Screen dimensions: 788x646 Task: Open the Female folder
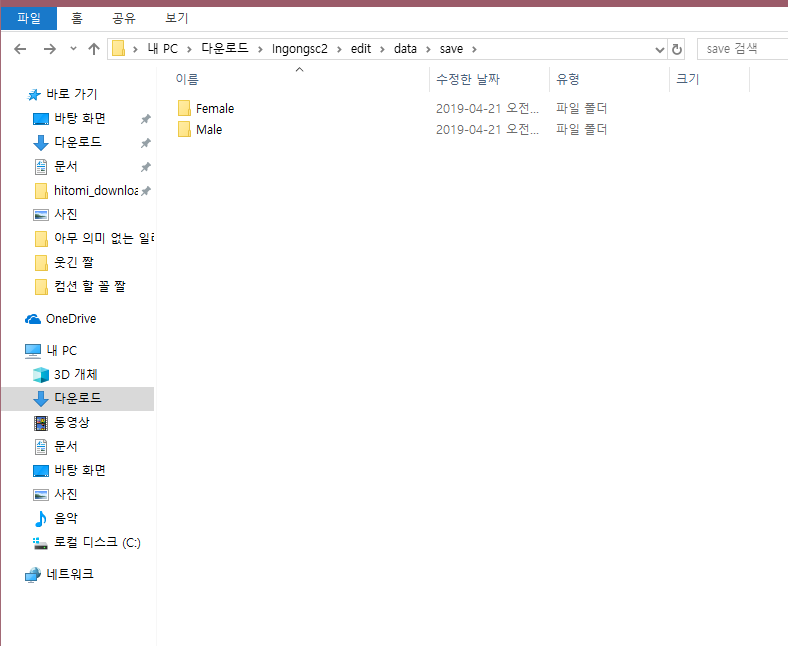coord(214,108)
